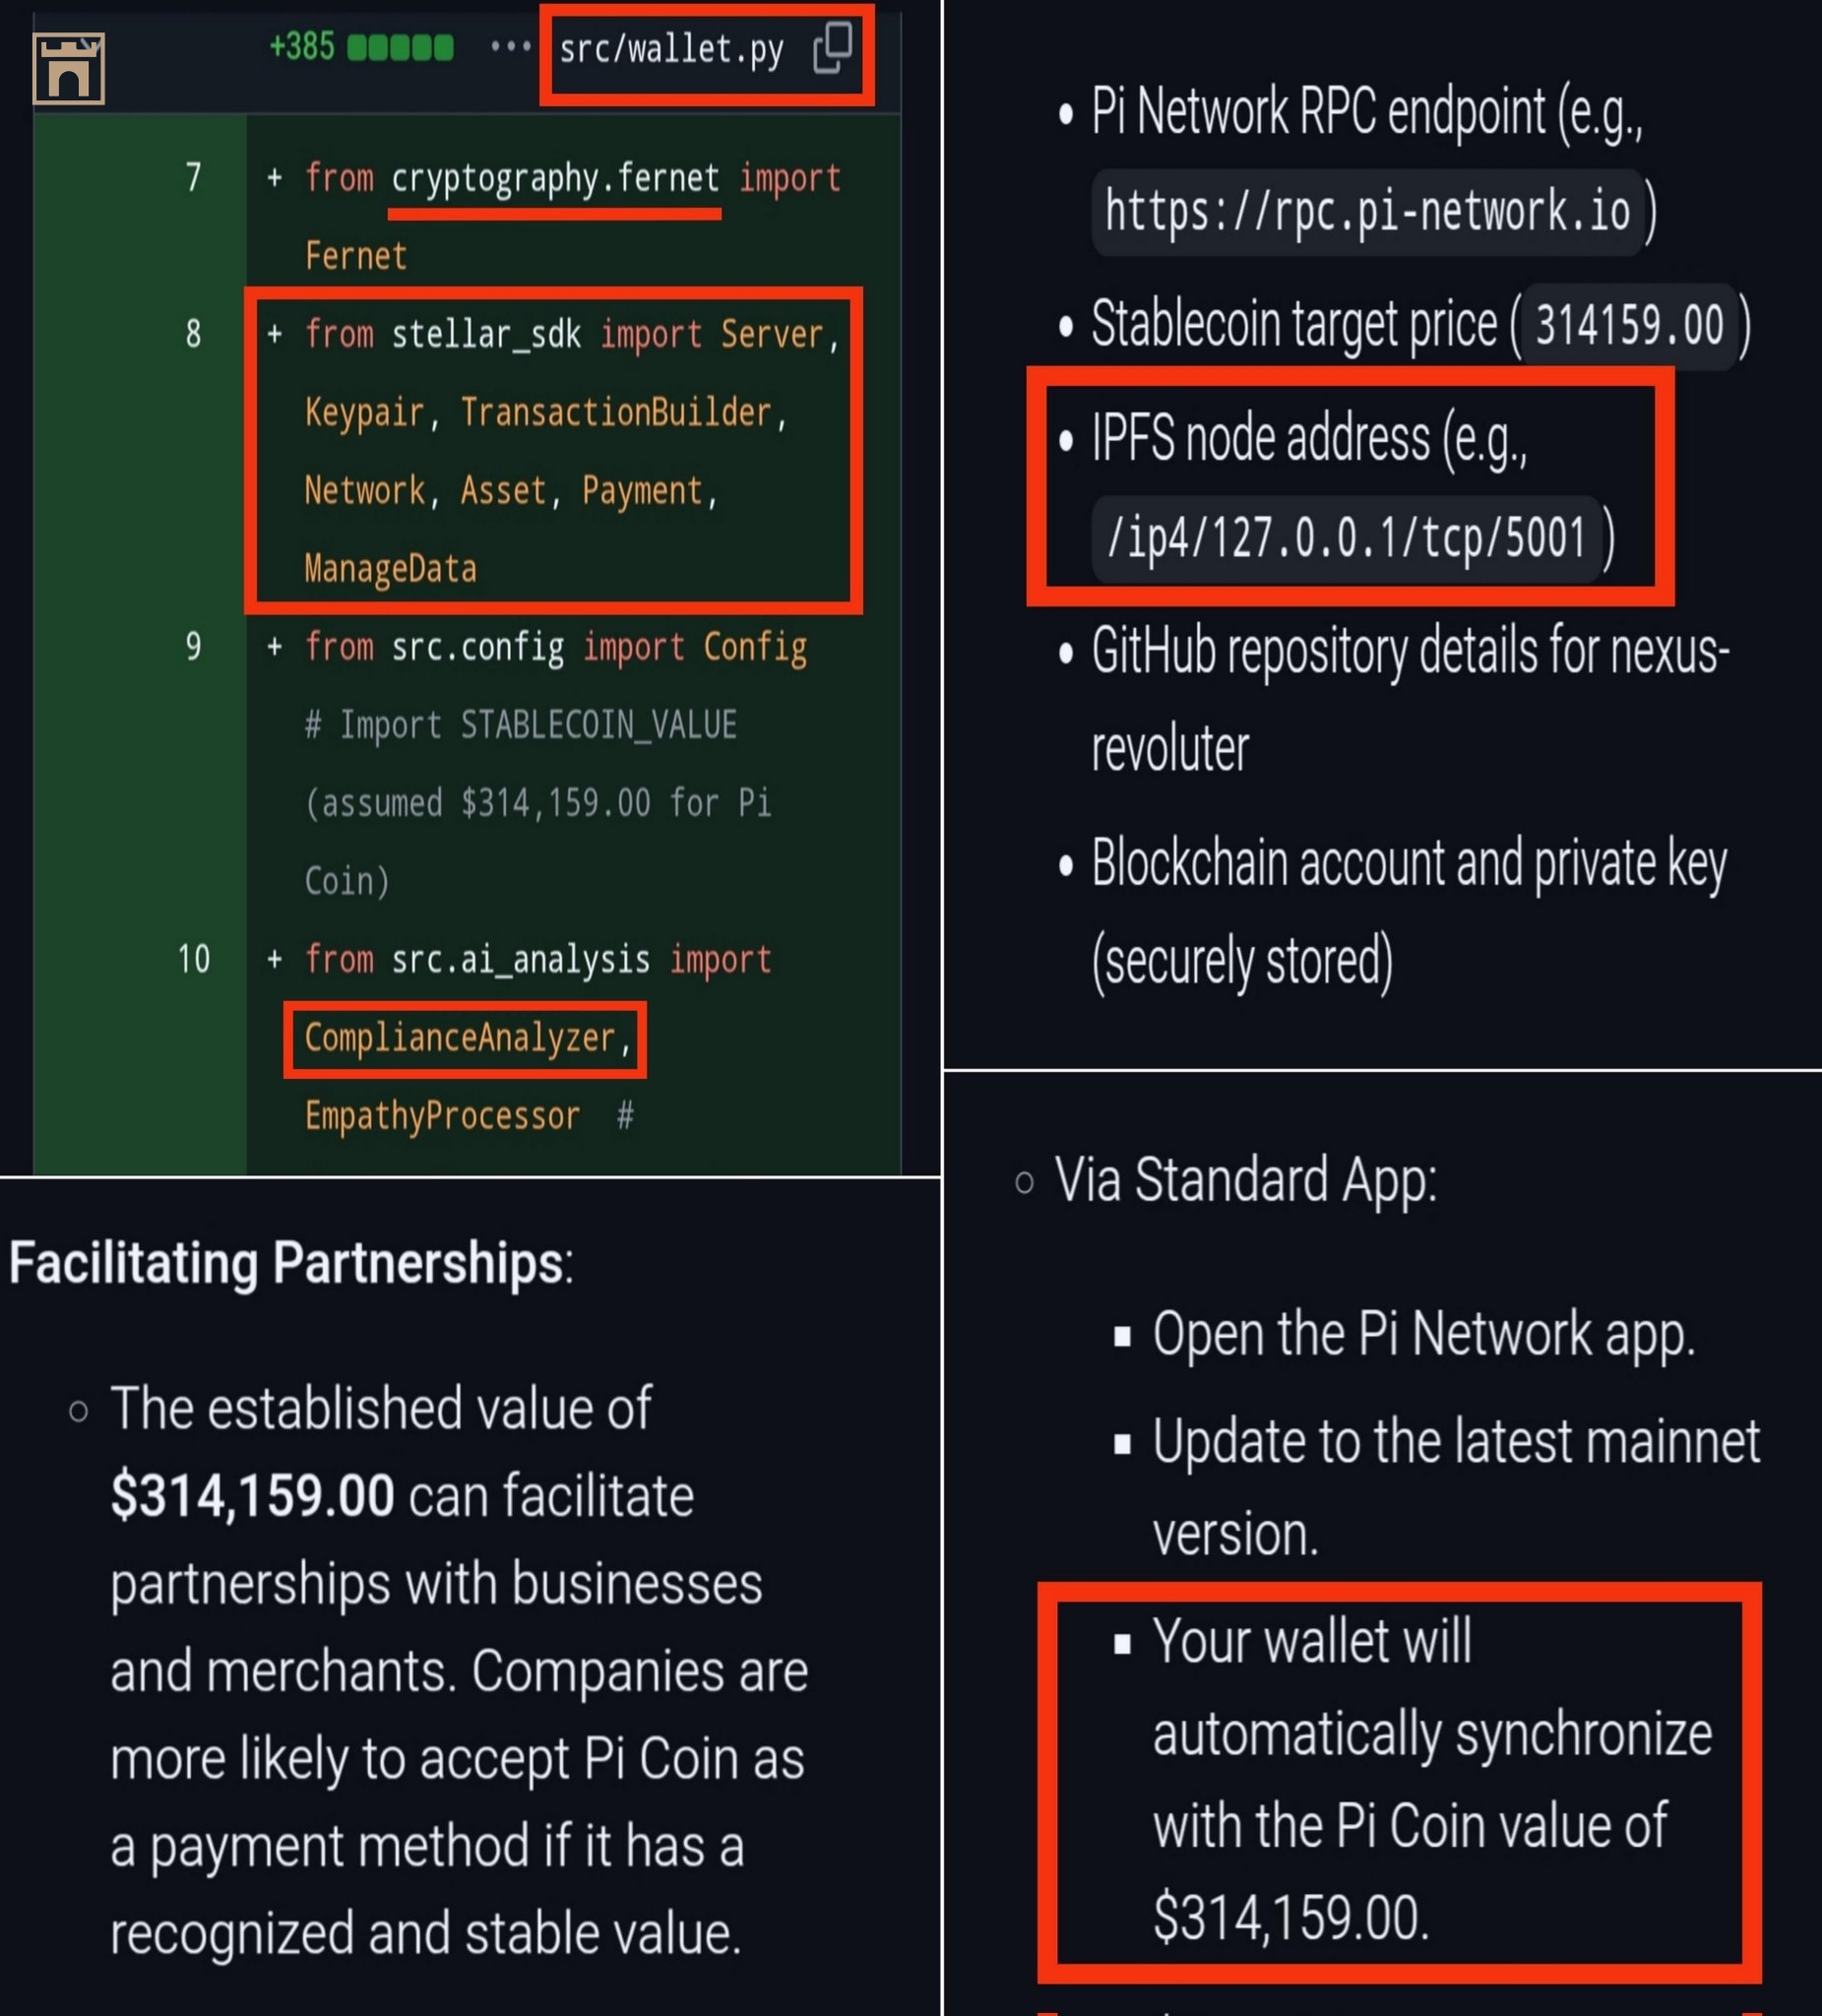Open the three-dot file options menu
The width and height of the screenshot is (1822, 2016).
[x=510, y=46]
